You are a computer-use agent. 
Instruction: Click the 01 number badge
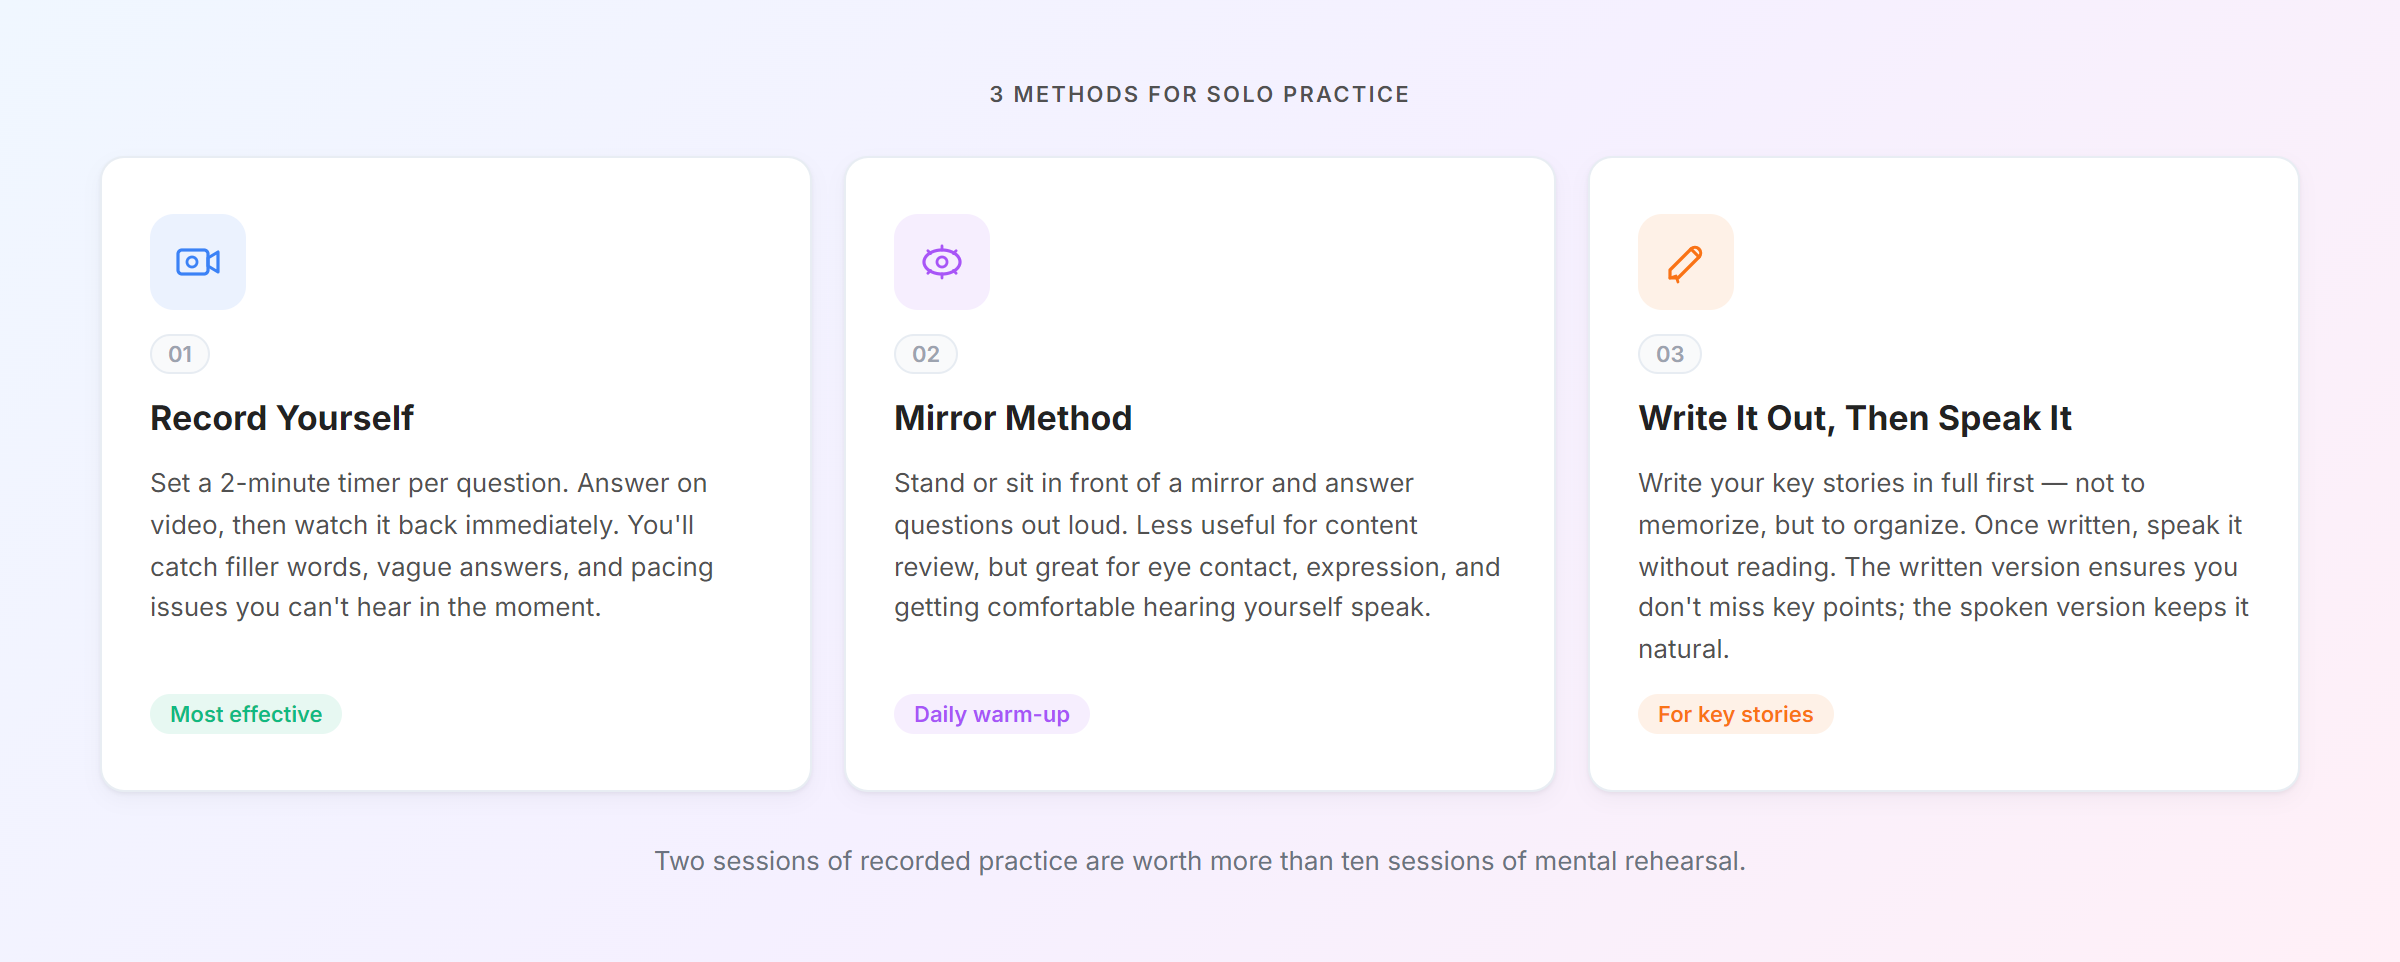(x=179, y=353)
